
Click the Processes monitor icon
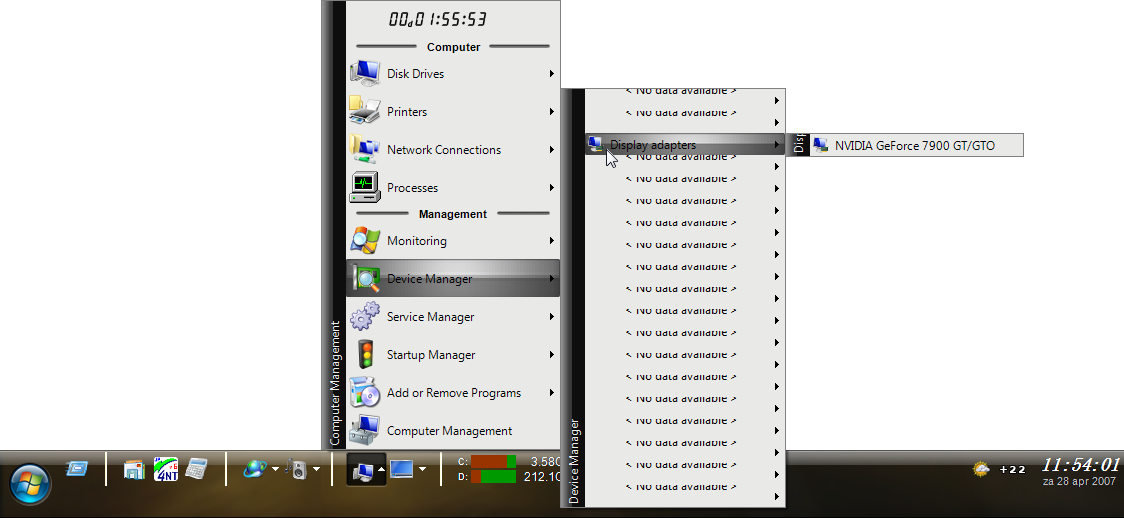[364, 187]
